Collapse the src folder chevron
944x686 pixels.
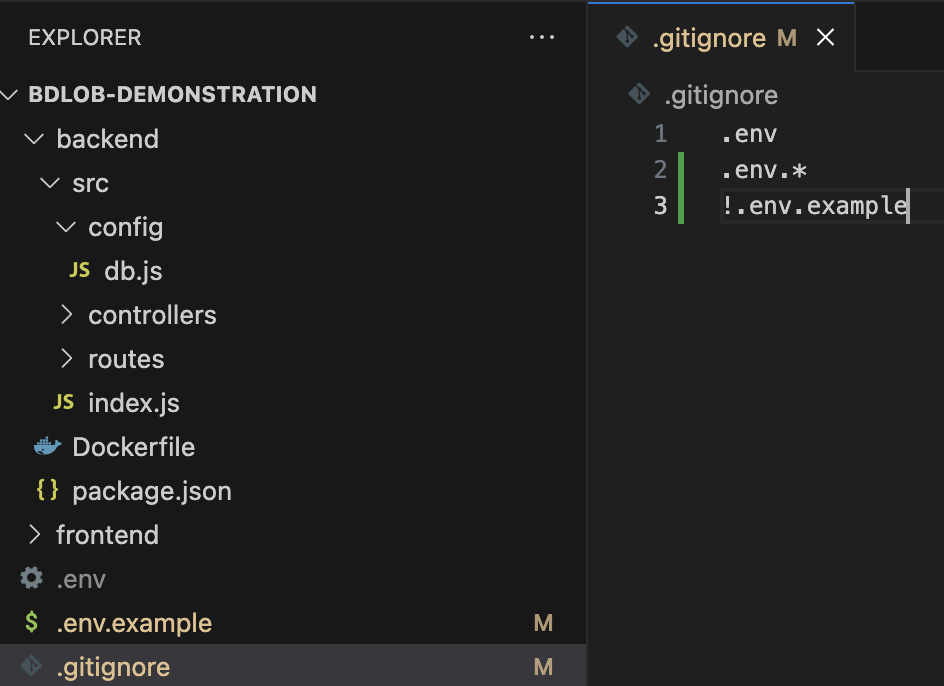50,182
